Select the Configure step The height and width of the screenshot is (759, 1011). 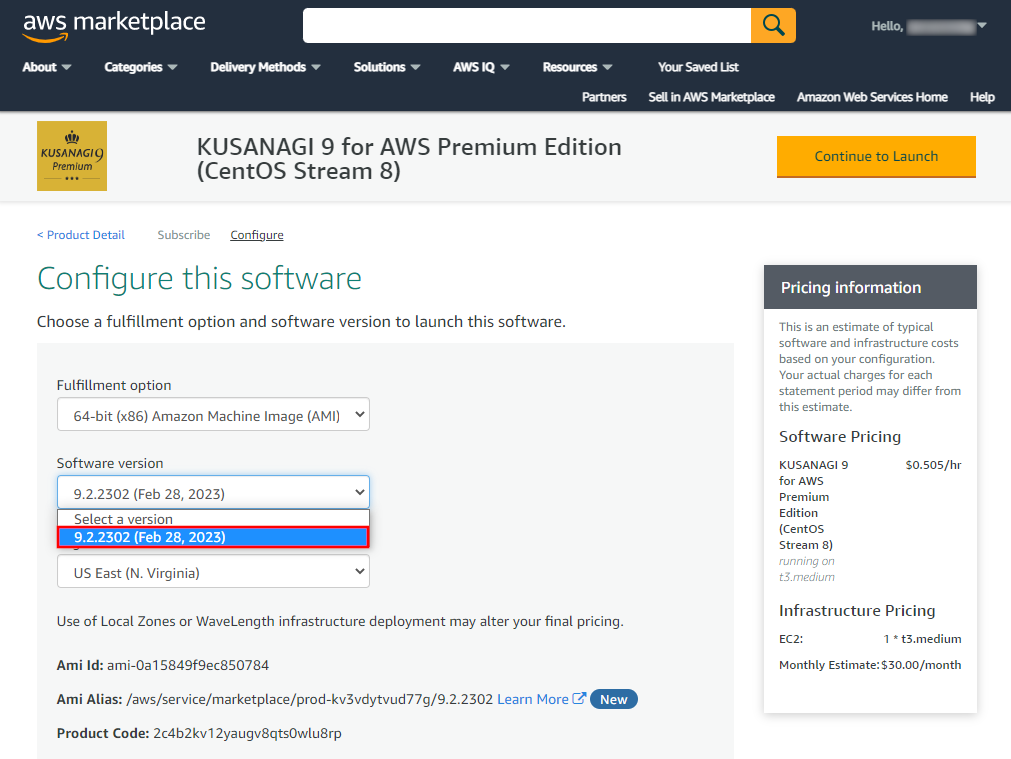(257, 235)
